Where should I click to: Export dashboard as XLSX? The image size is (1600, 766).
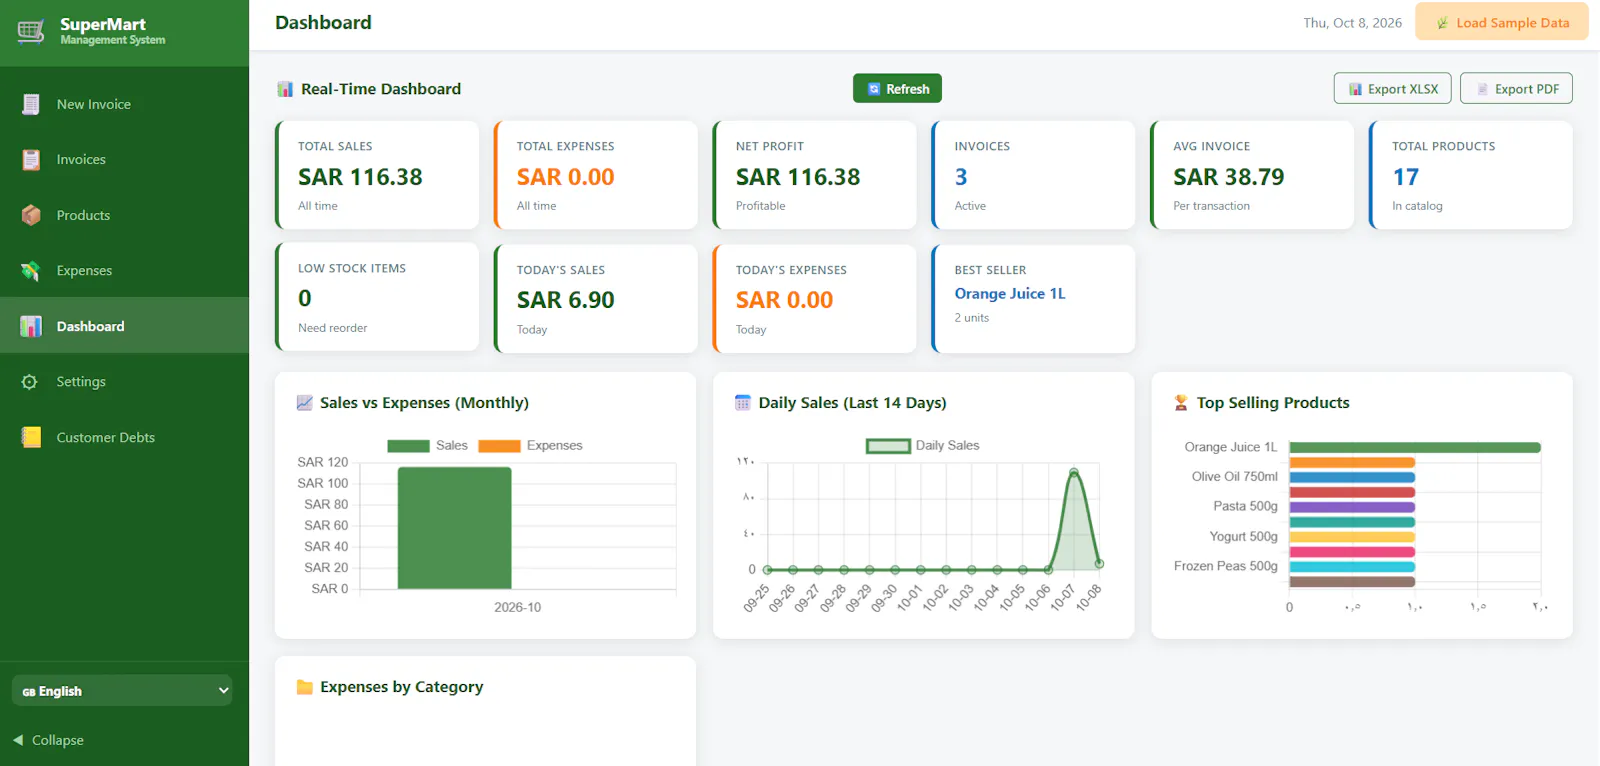click(1393, 88)
